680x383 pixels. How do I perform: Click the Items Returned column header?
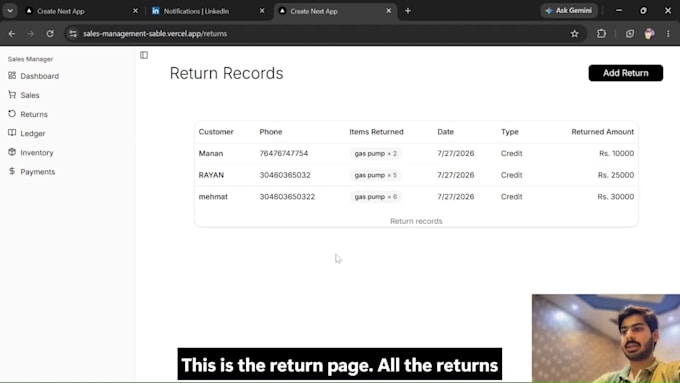point(376,132)
